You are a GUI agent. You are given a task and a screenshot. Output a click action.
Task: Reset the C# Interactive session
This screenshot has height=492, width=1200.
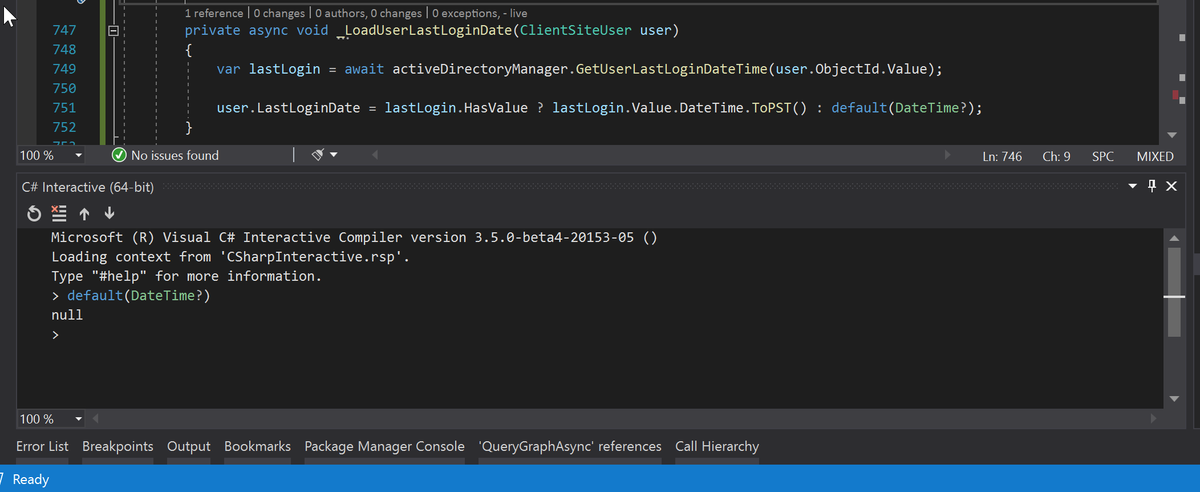tap(34, 213)
